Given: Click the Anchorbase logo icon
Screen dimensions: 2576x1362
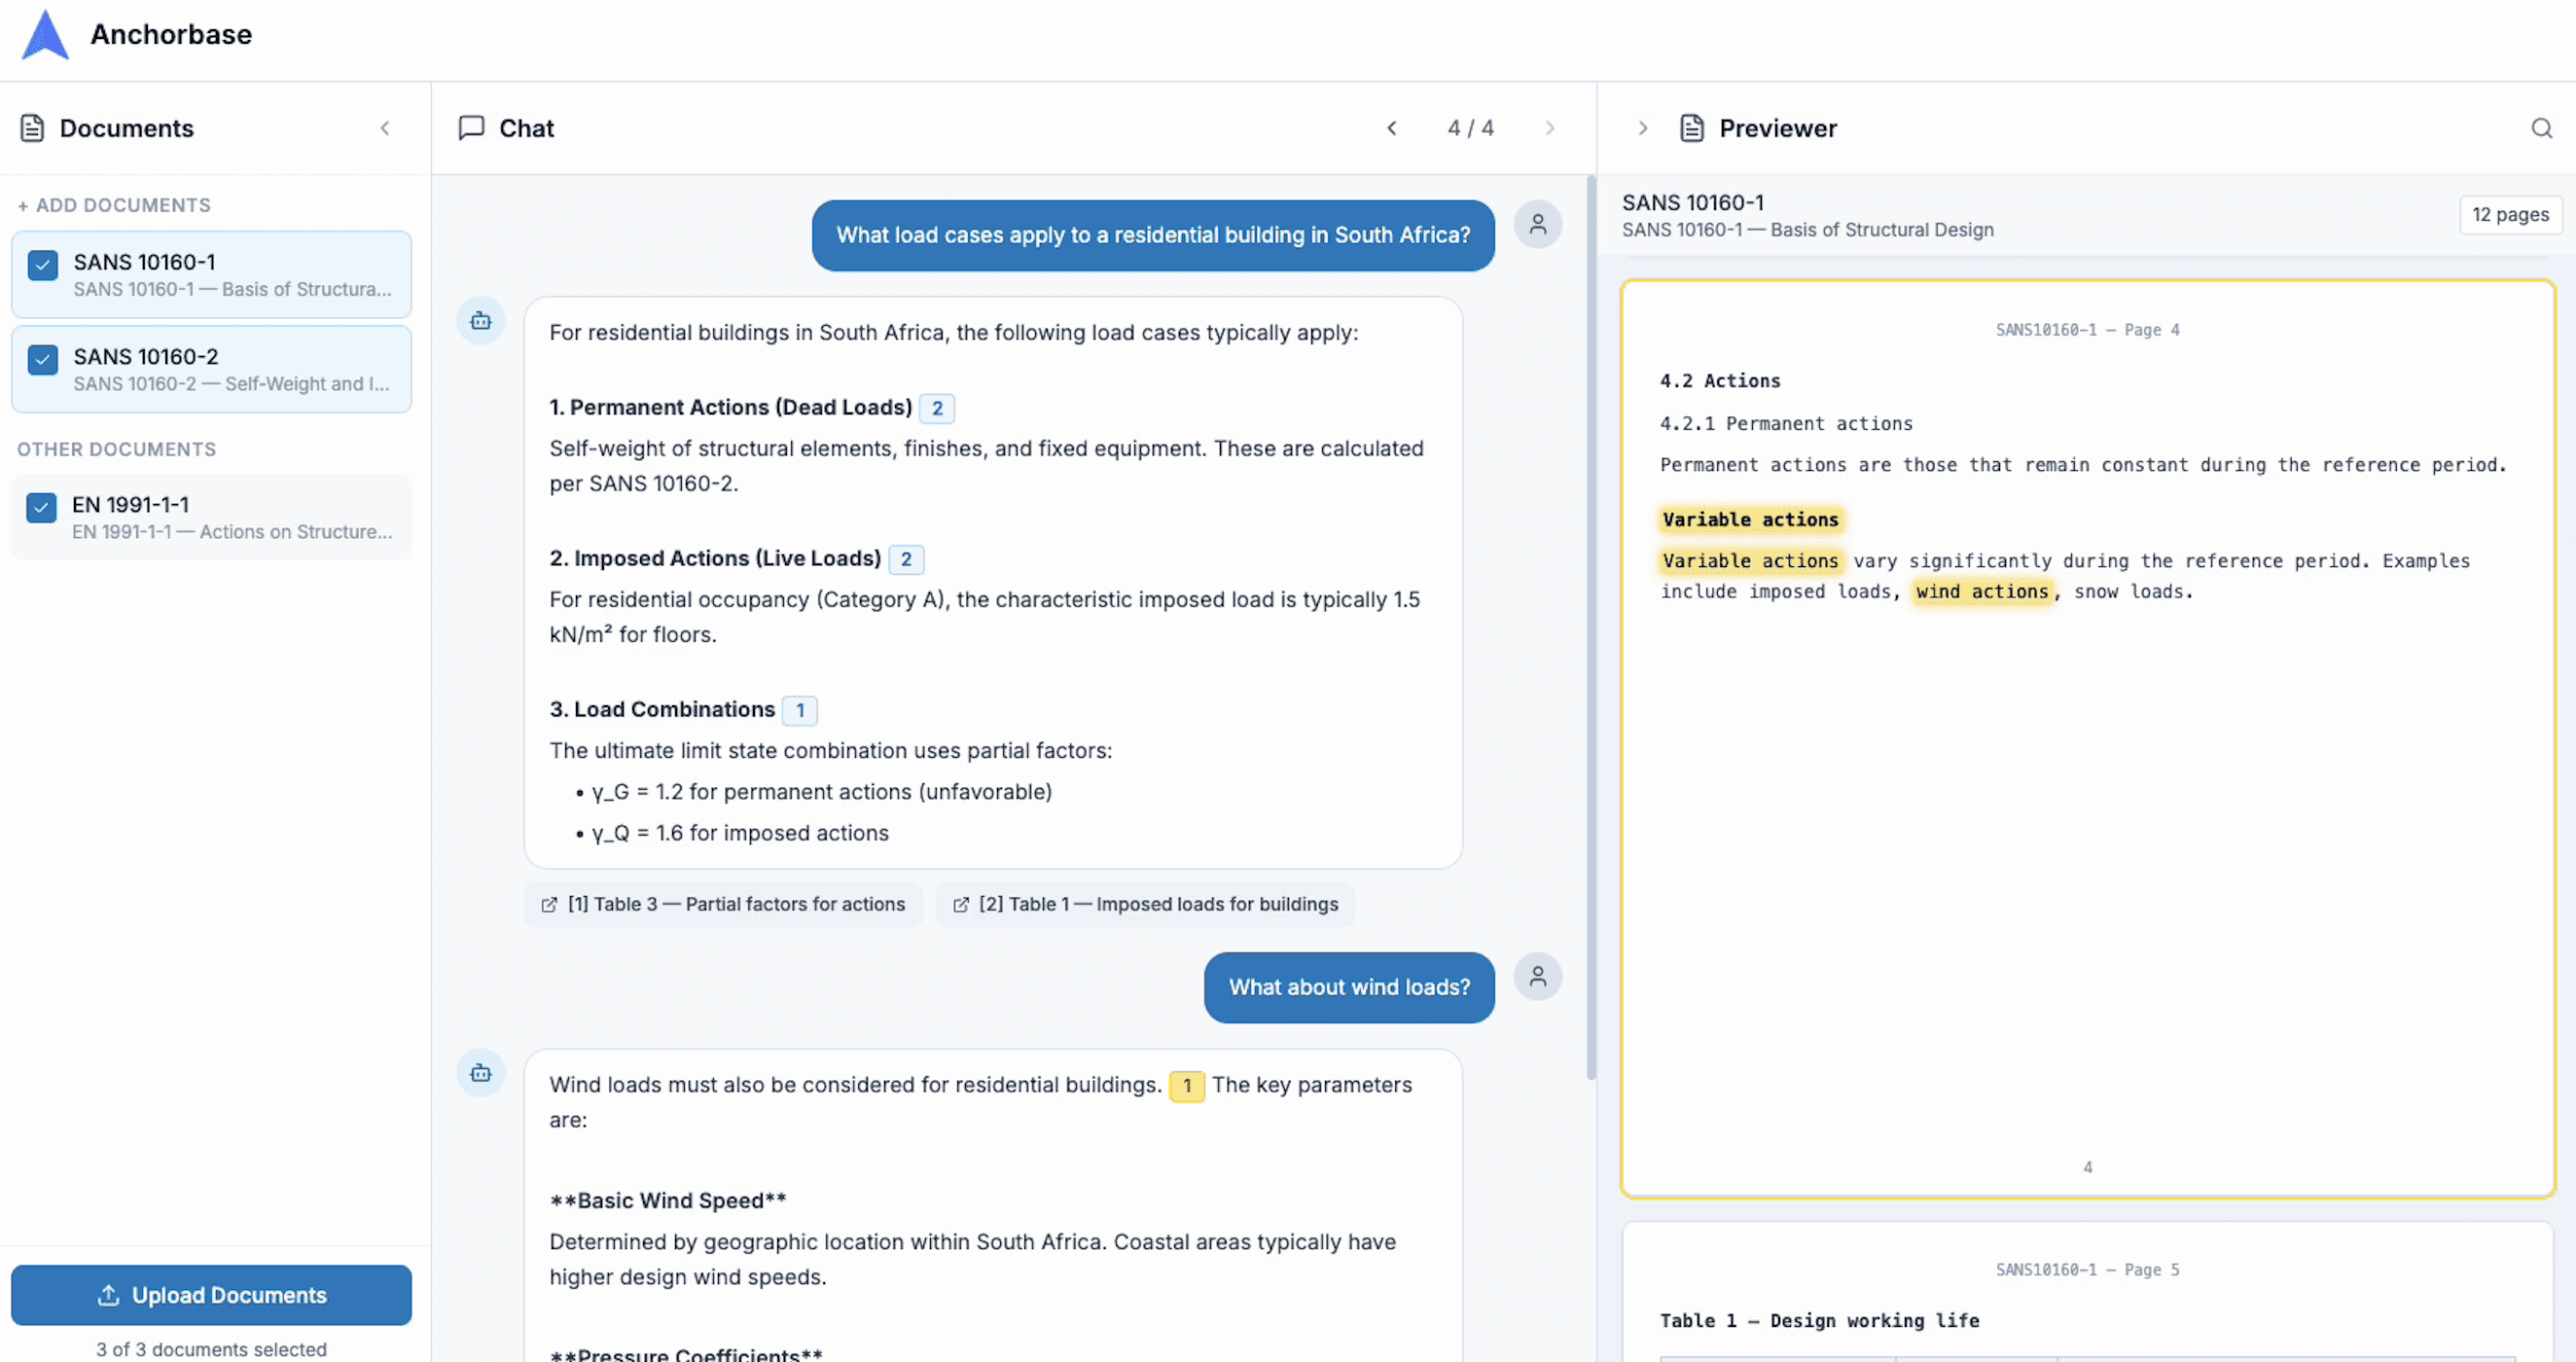Looking at the screenshot, I should tap(45, 35).
